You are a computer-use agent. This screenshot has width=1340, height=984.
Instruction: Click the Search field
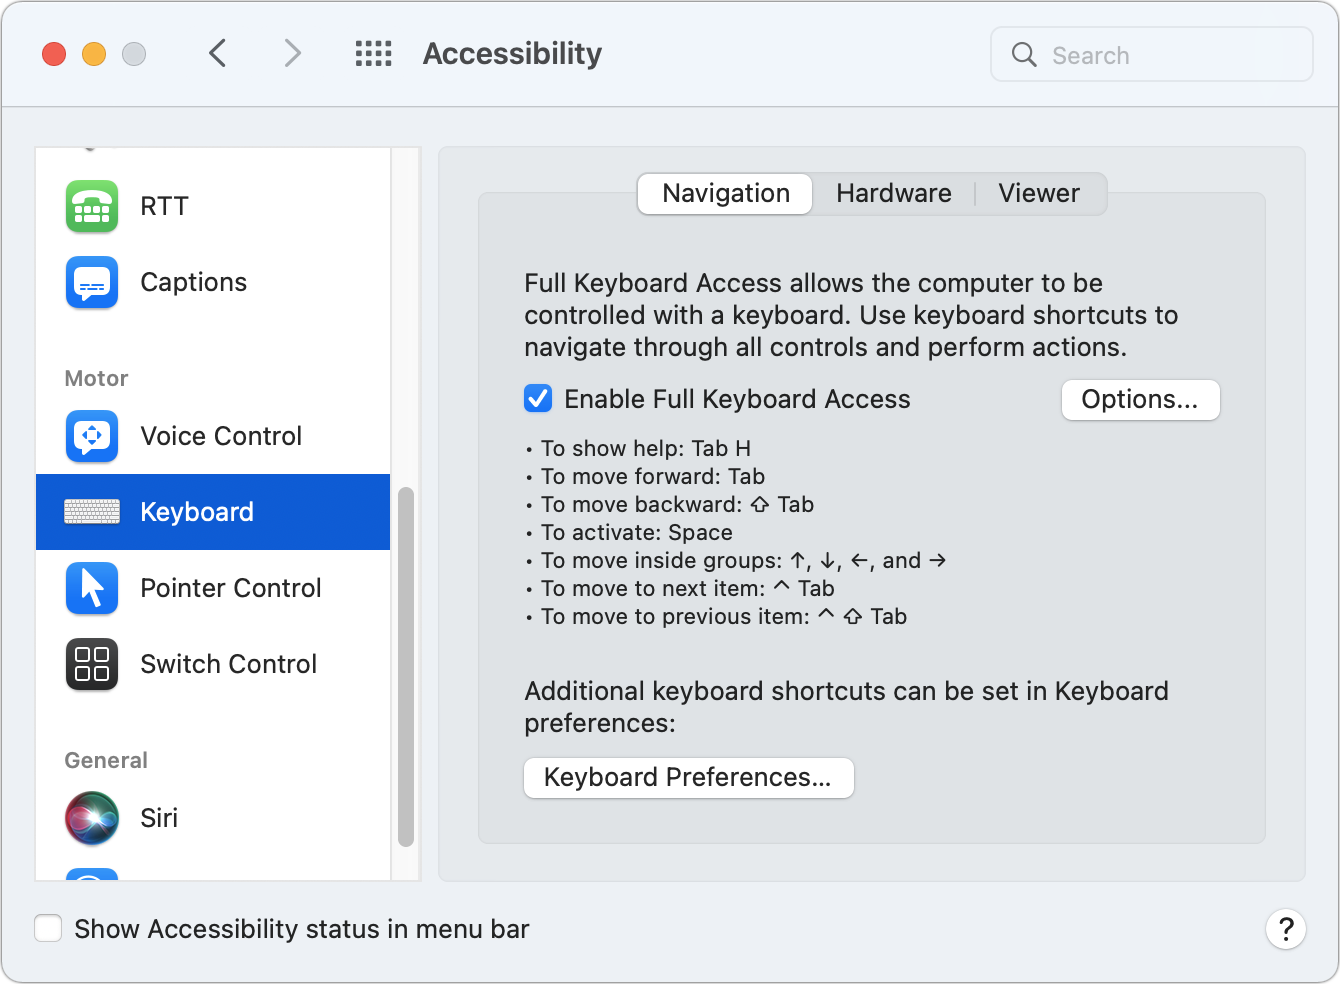pyautogui.click(x=1150, y=54)
